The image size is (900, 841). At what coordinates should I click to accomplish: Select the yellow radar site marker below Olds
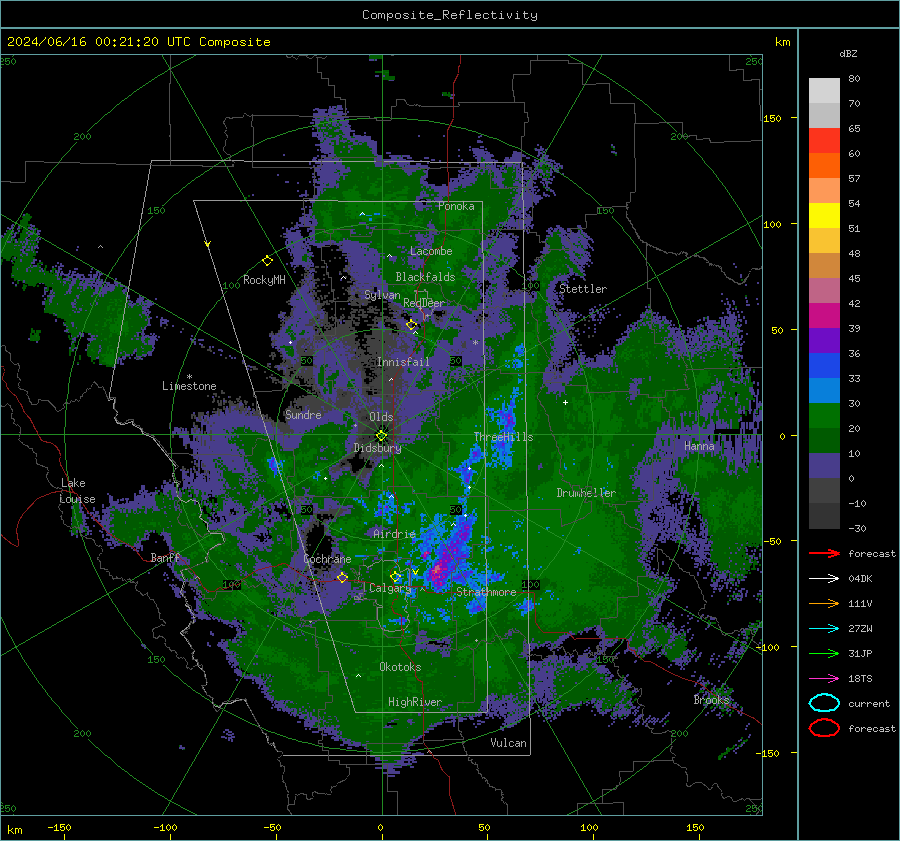pyautogui.click(x=381, y=436)
